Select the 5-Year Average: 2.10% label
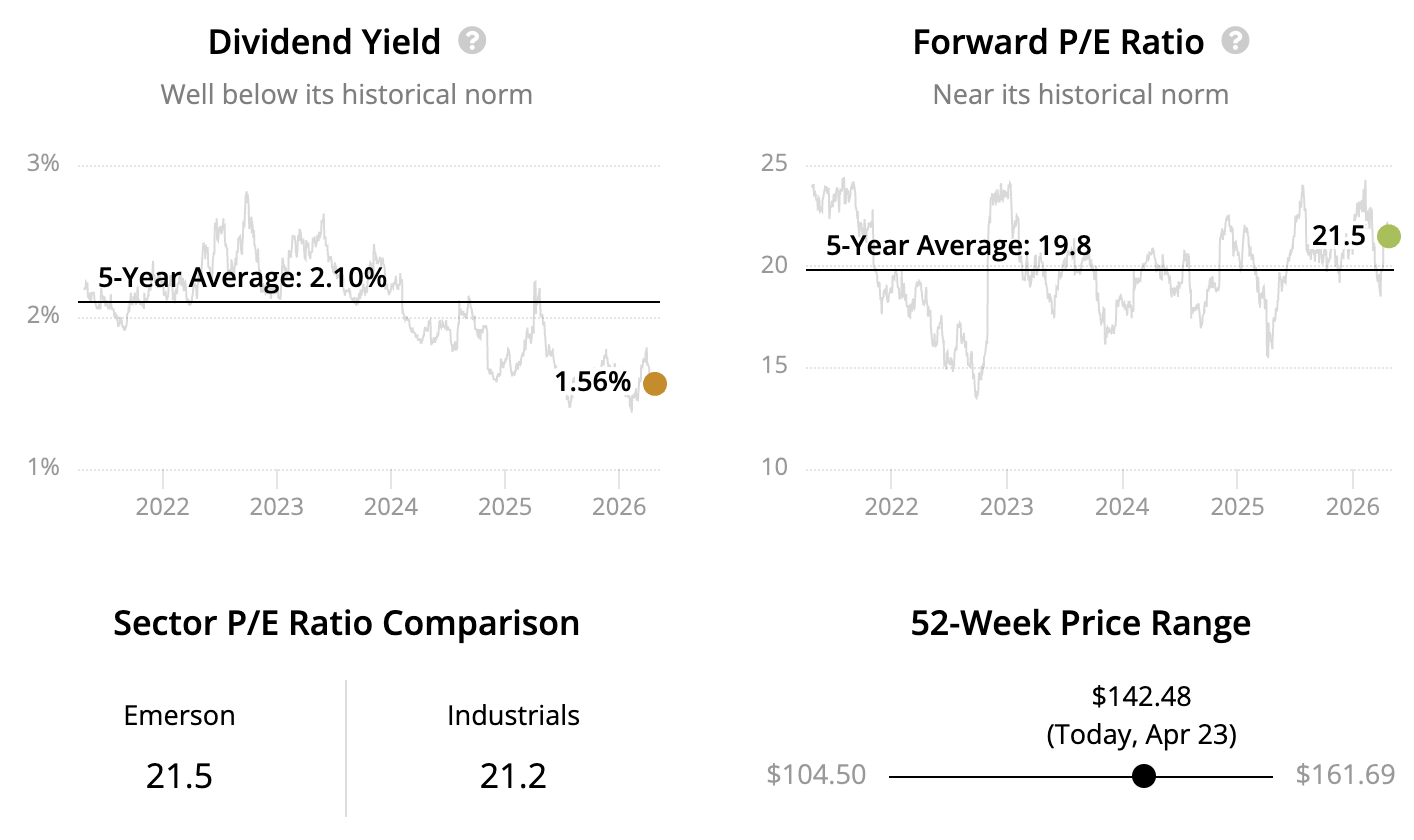The image size is (1414, 840). click(x=242, y=278)
